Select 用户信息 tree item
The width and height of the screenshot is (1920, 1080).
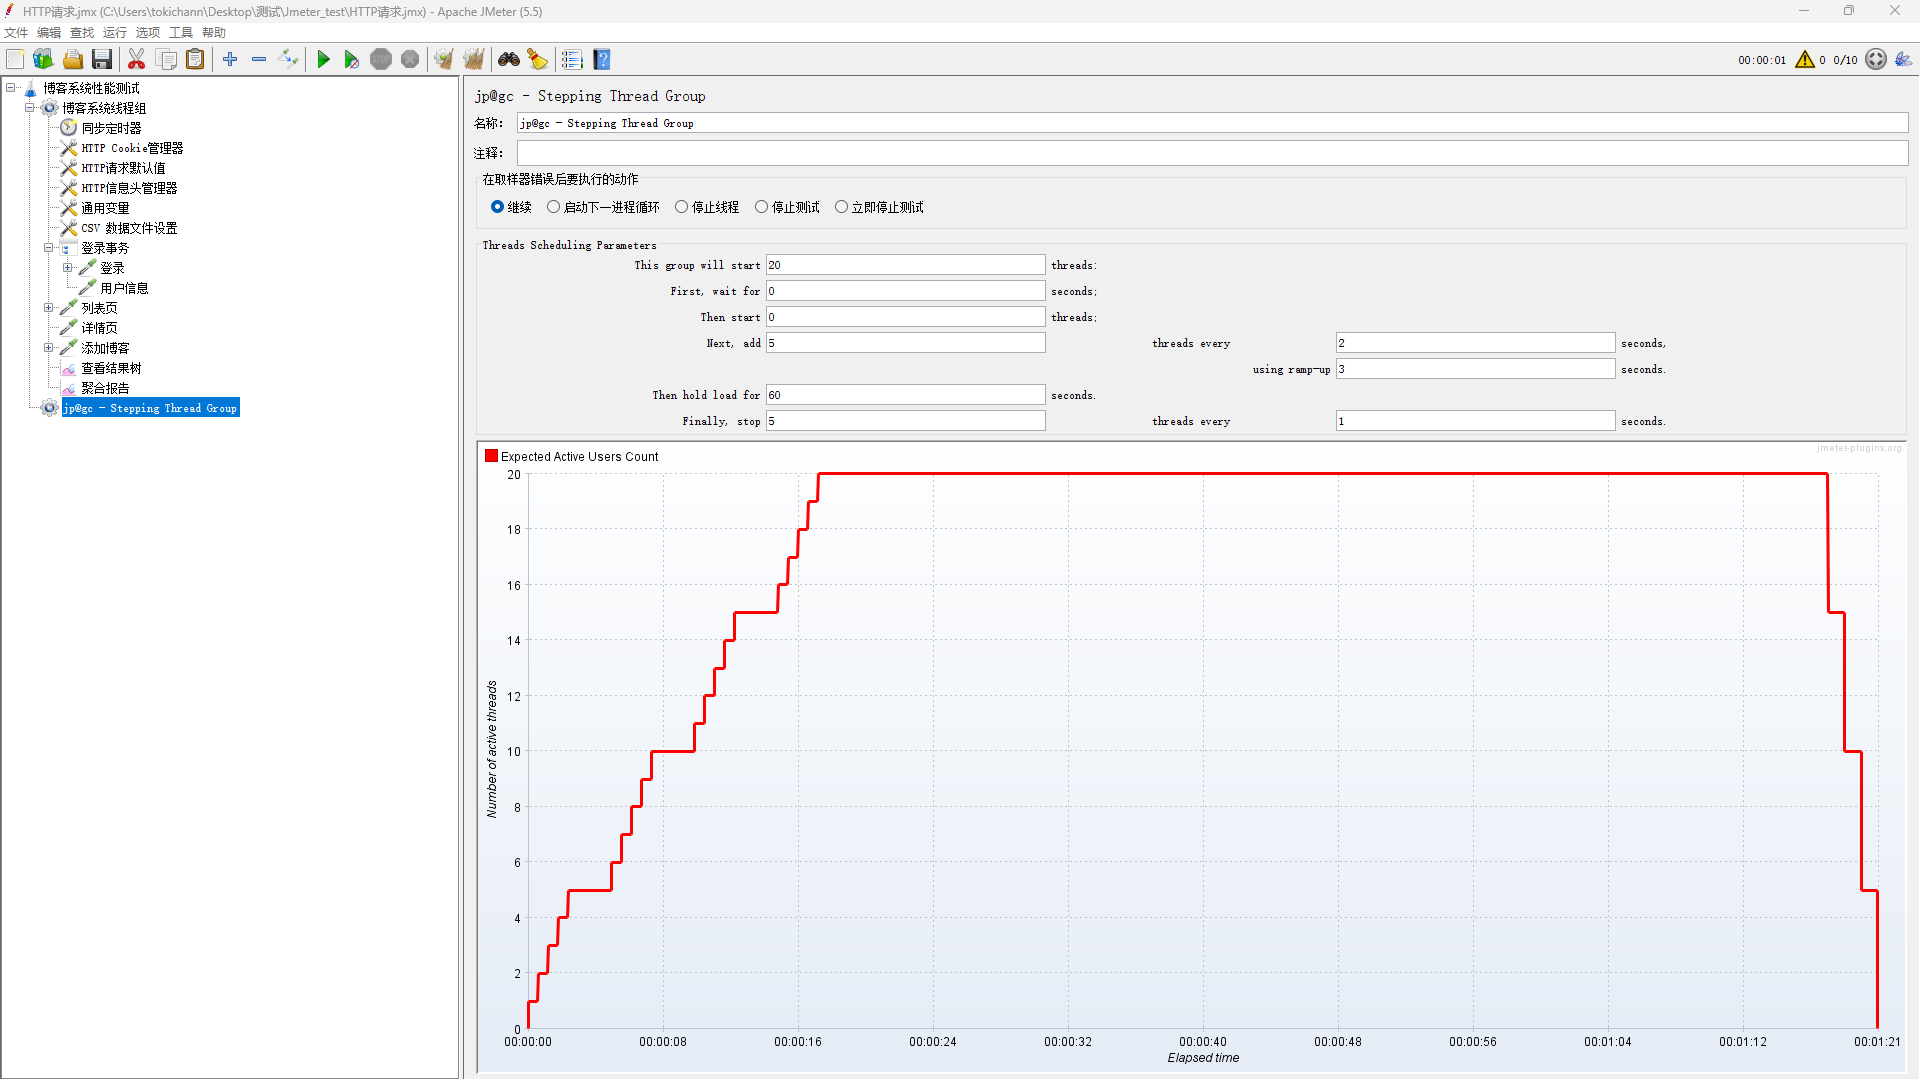(124, 288)
